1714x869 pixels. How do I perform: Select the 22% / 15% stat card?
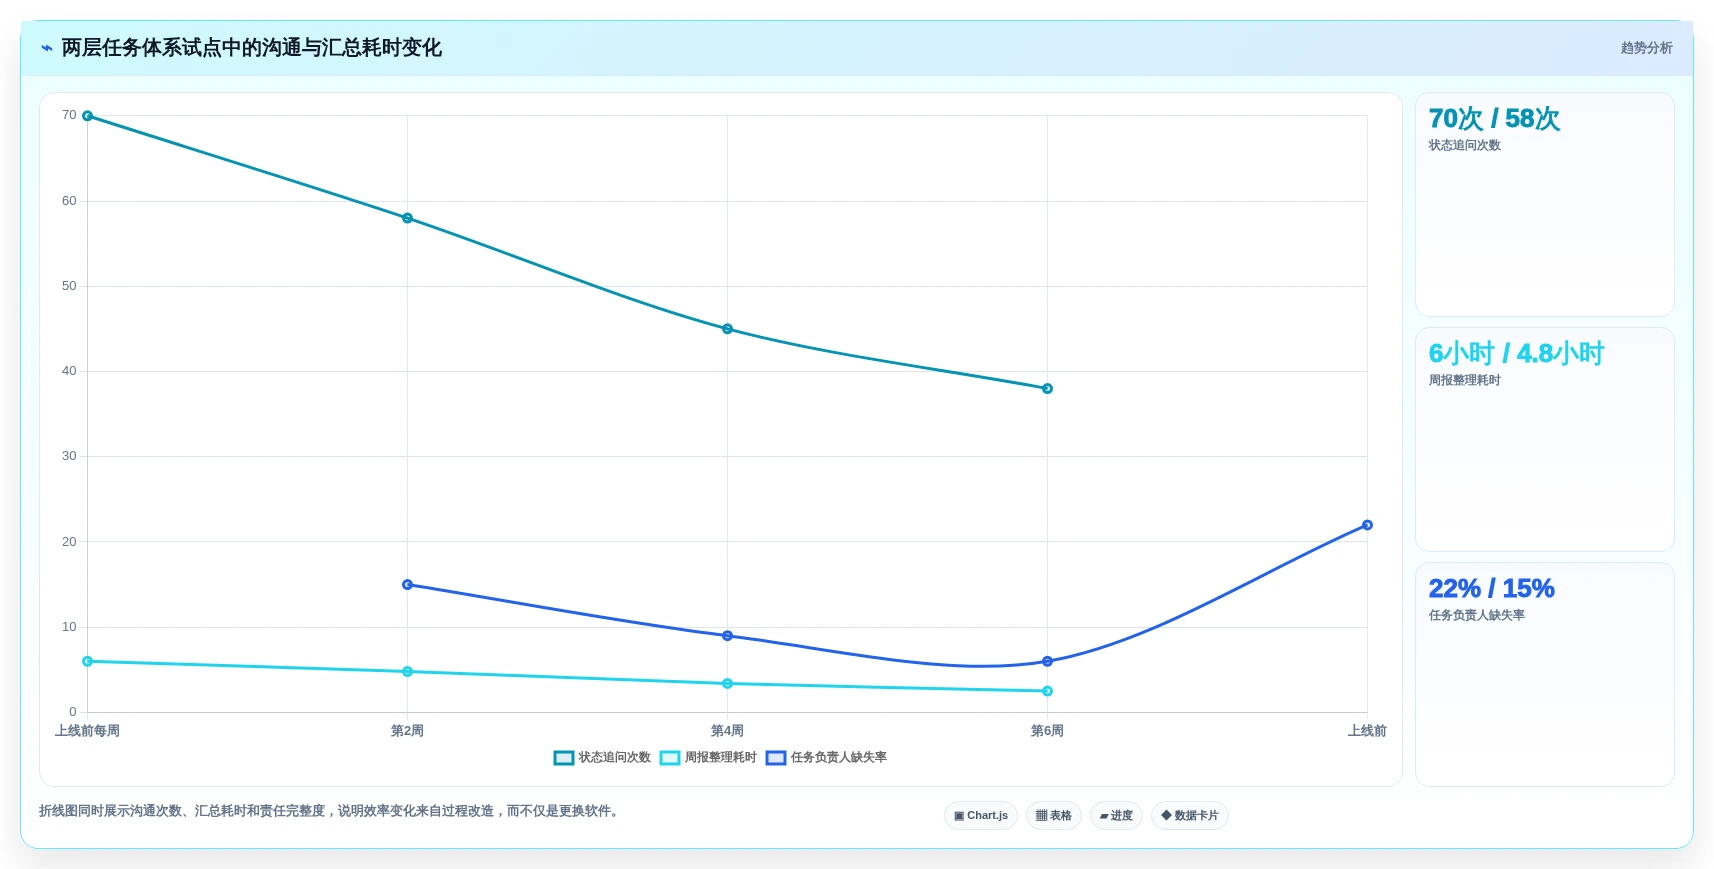tap(1545, 674)
